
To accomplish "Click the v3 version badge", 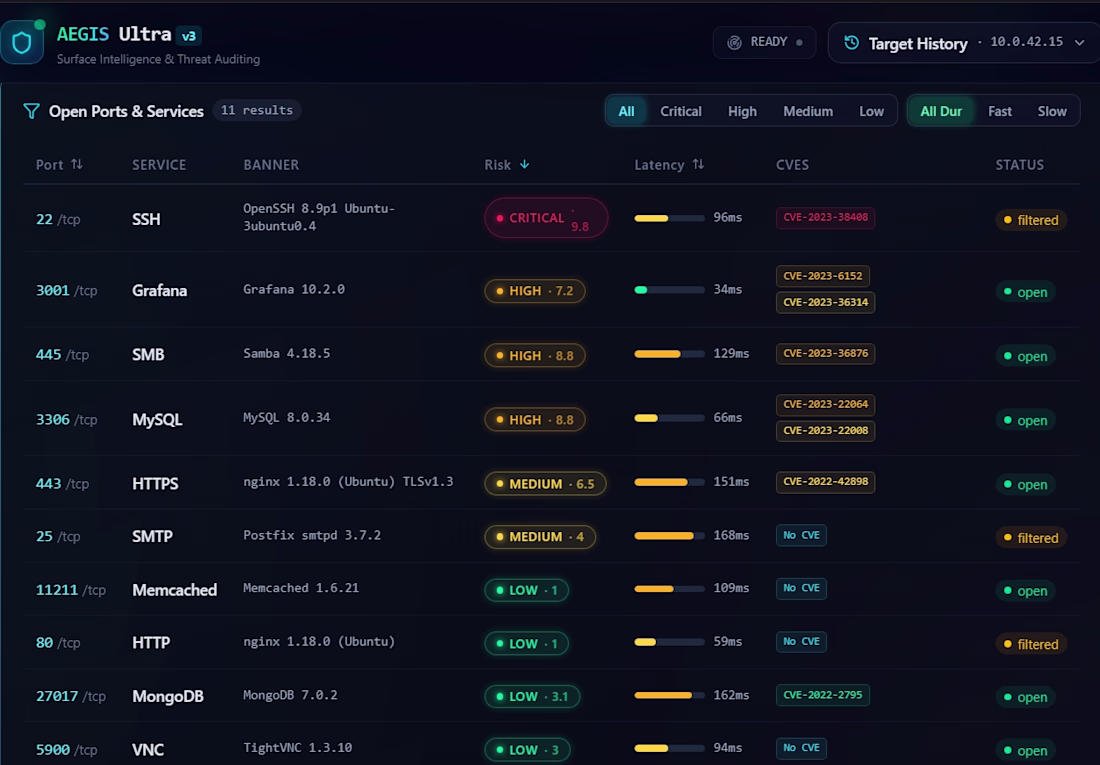I will tap(189, 36).
